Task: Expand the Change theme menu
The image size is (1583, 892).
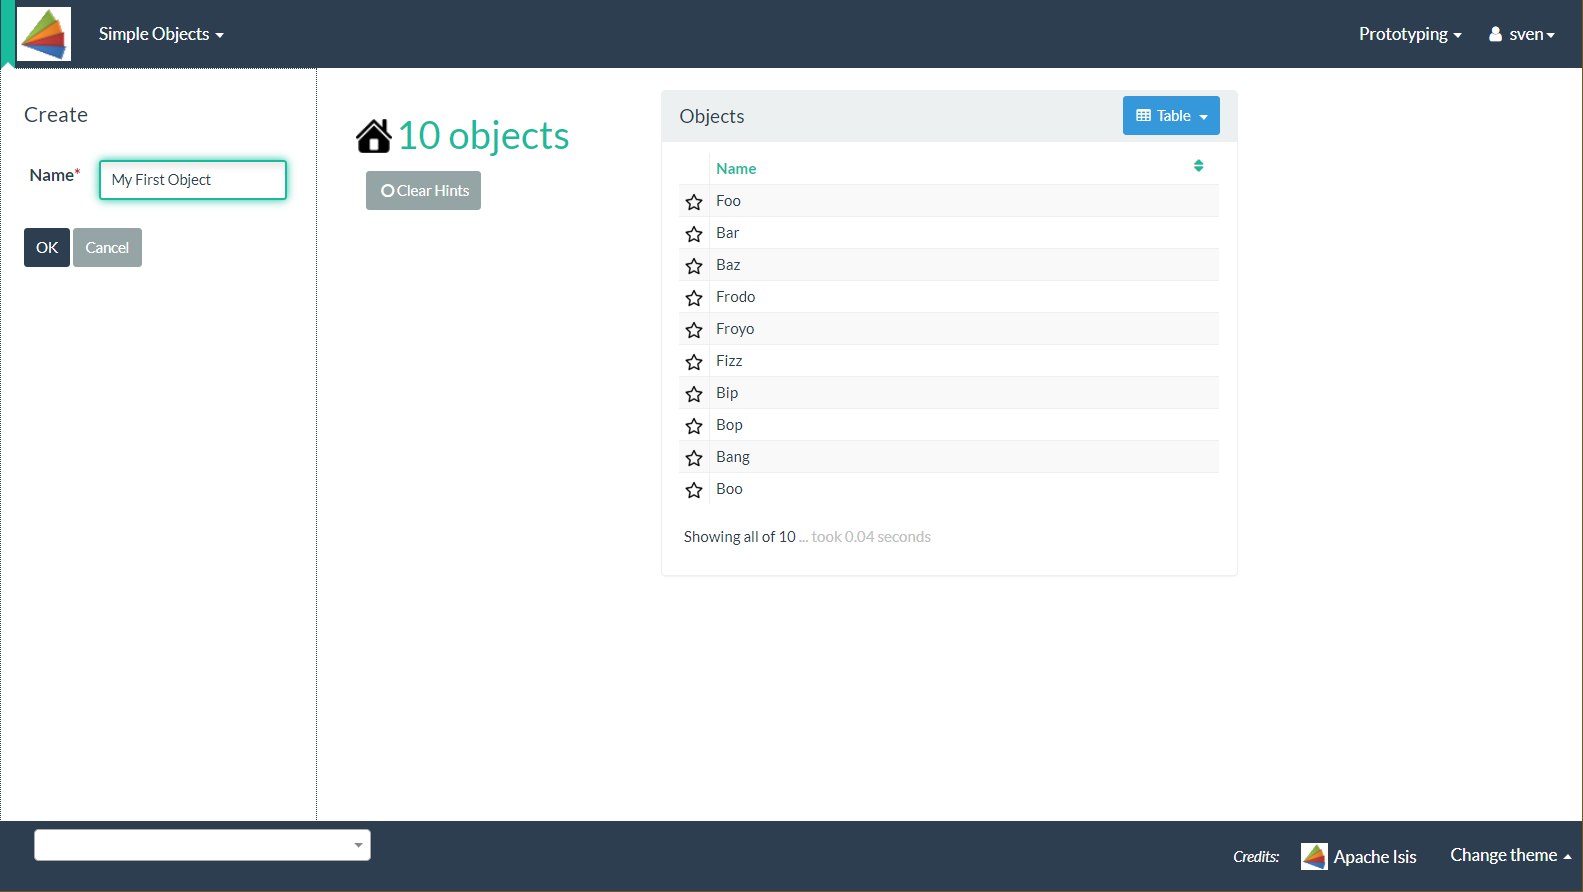Action: coord(1510,856)
